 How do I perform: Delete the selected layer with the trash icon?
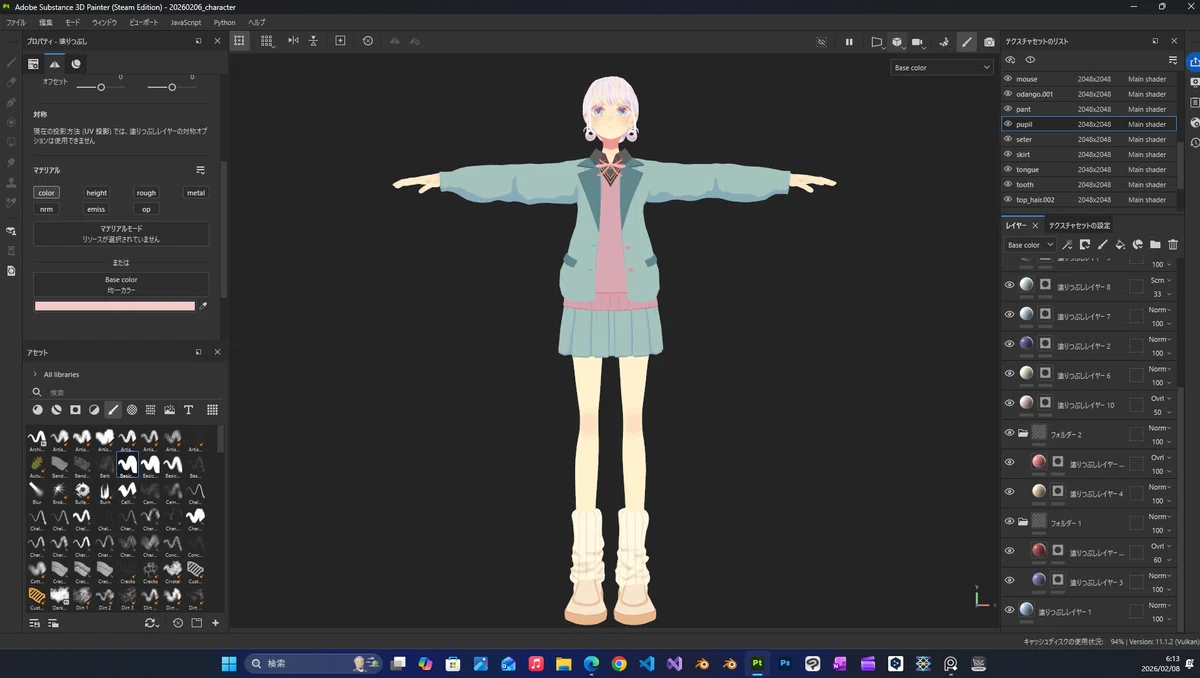(x=1173, y=244)
